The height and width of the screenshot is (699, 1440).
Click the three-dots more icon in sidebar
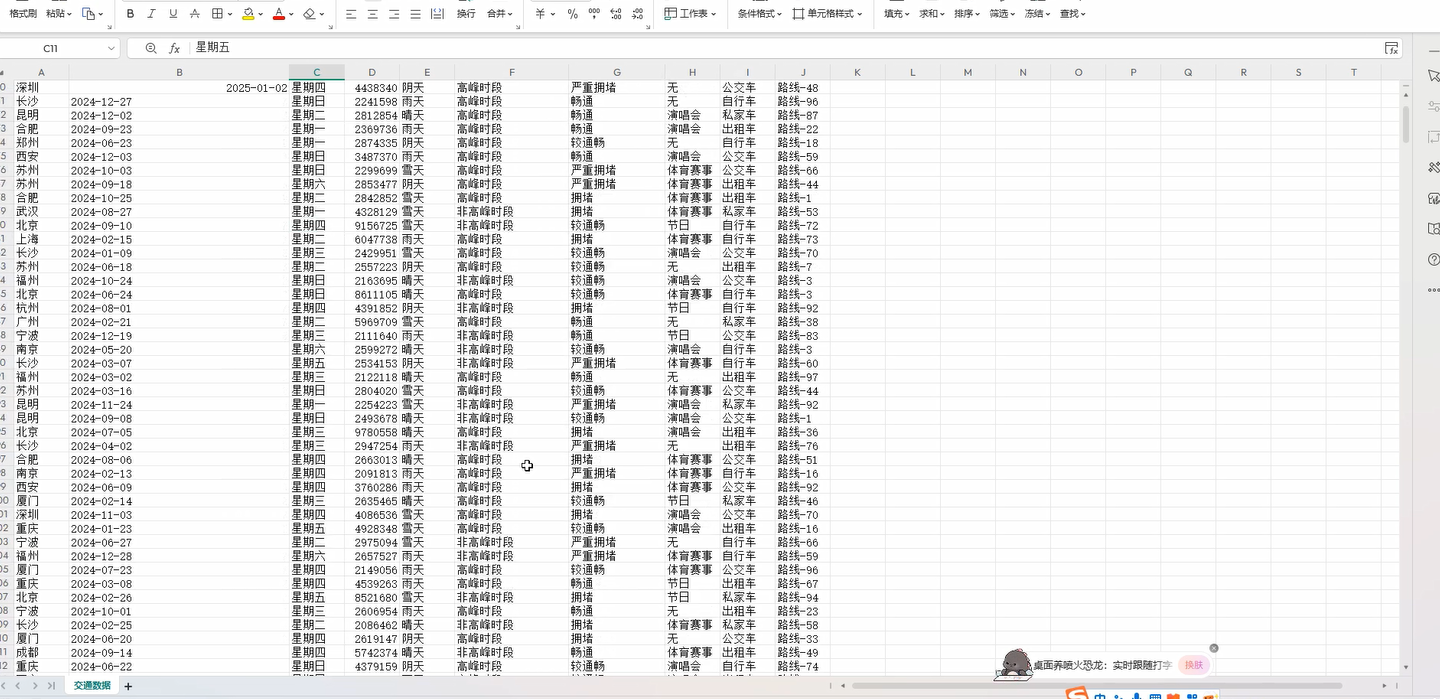1433,290
